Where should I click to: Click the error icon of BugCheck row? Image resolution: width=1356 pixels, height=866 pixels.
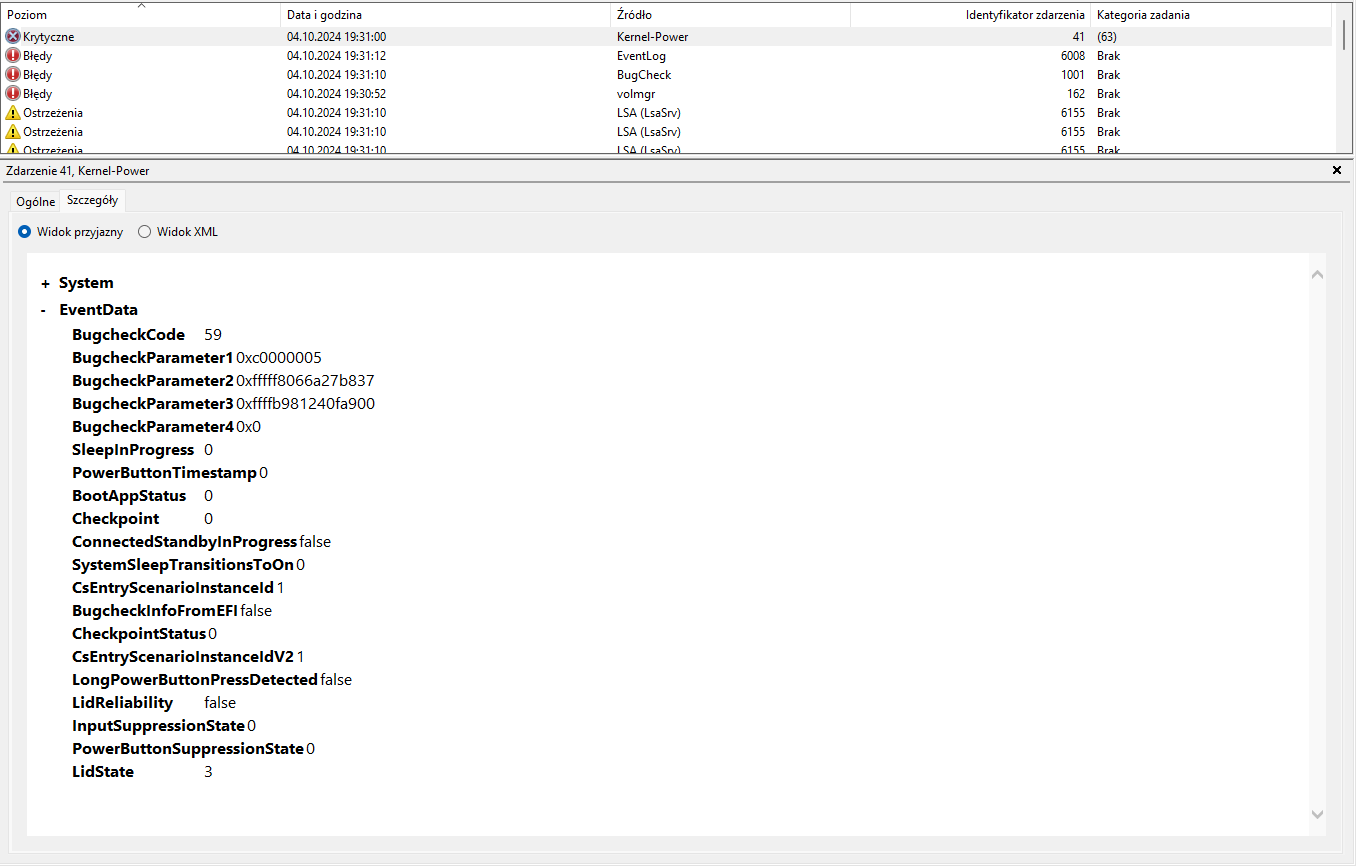(13, 74)
